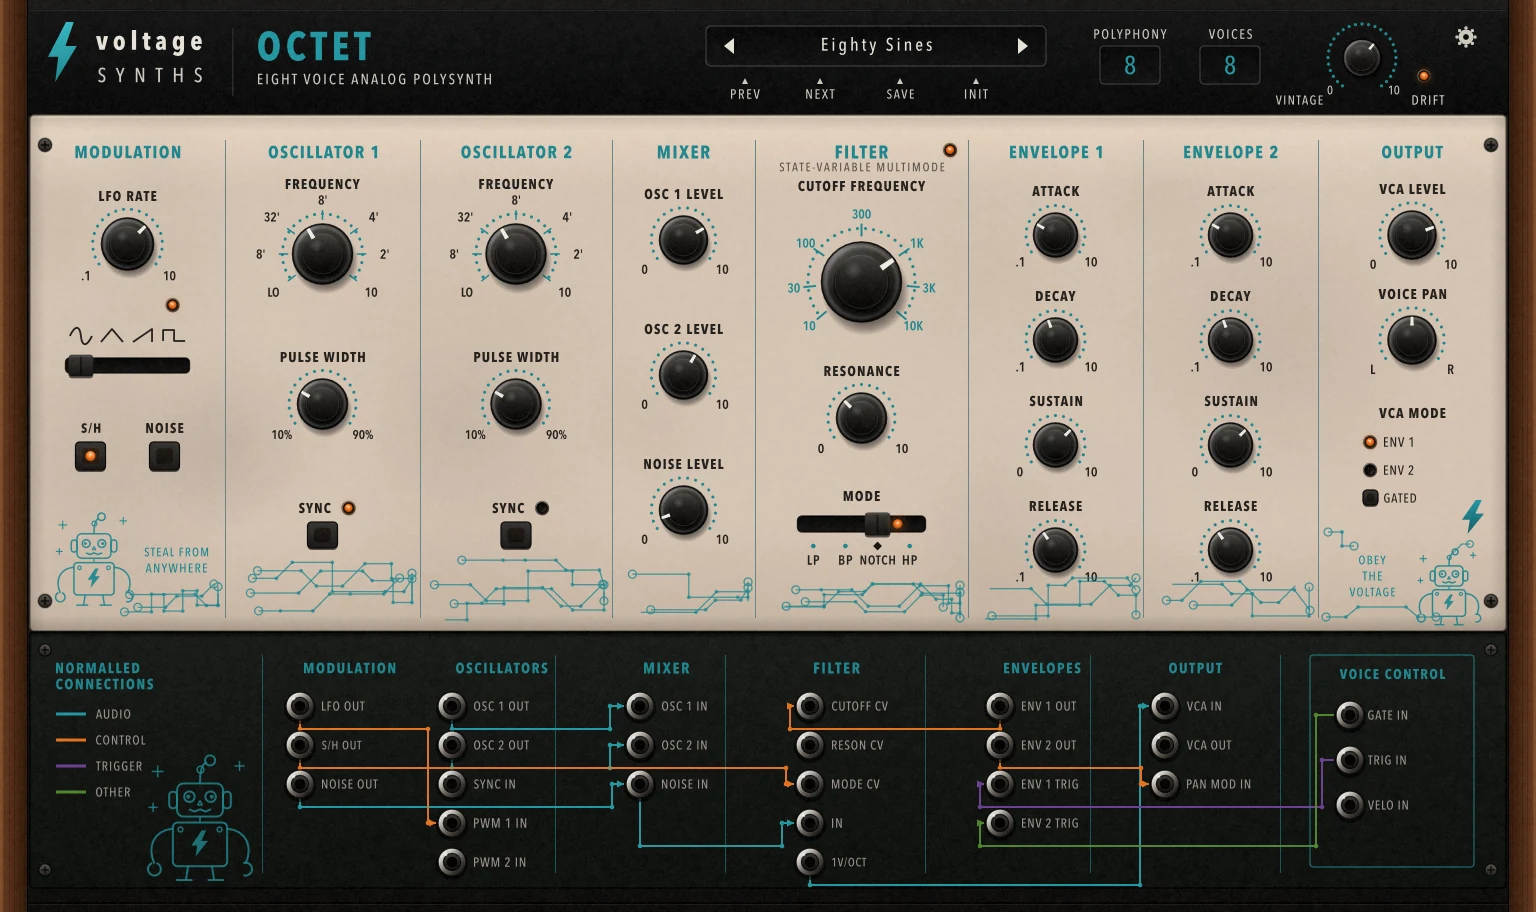The image size is (1536, 912).
Task: Click the LFO OUT jack
Action: pos(300,706)
